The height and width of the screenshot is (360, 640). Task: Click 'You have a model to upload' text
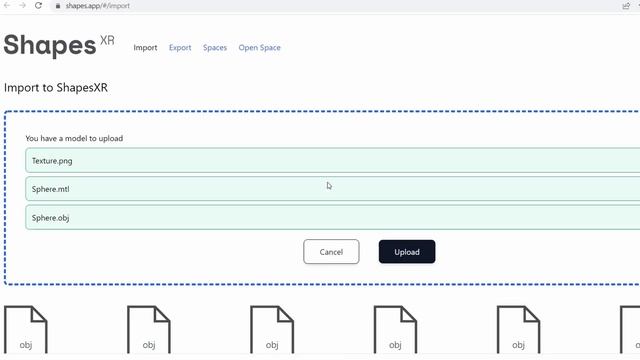point(74,138)
